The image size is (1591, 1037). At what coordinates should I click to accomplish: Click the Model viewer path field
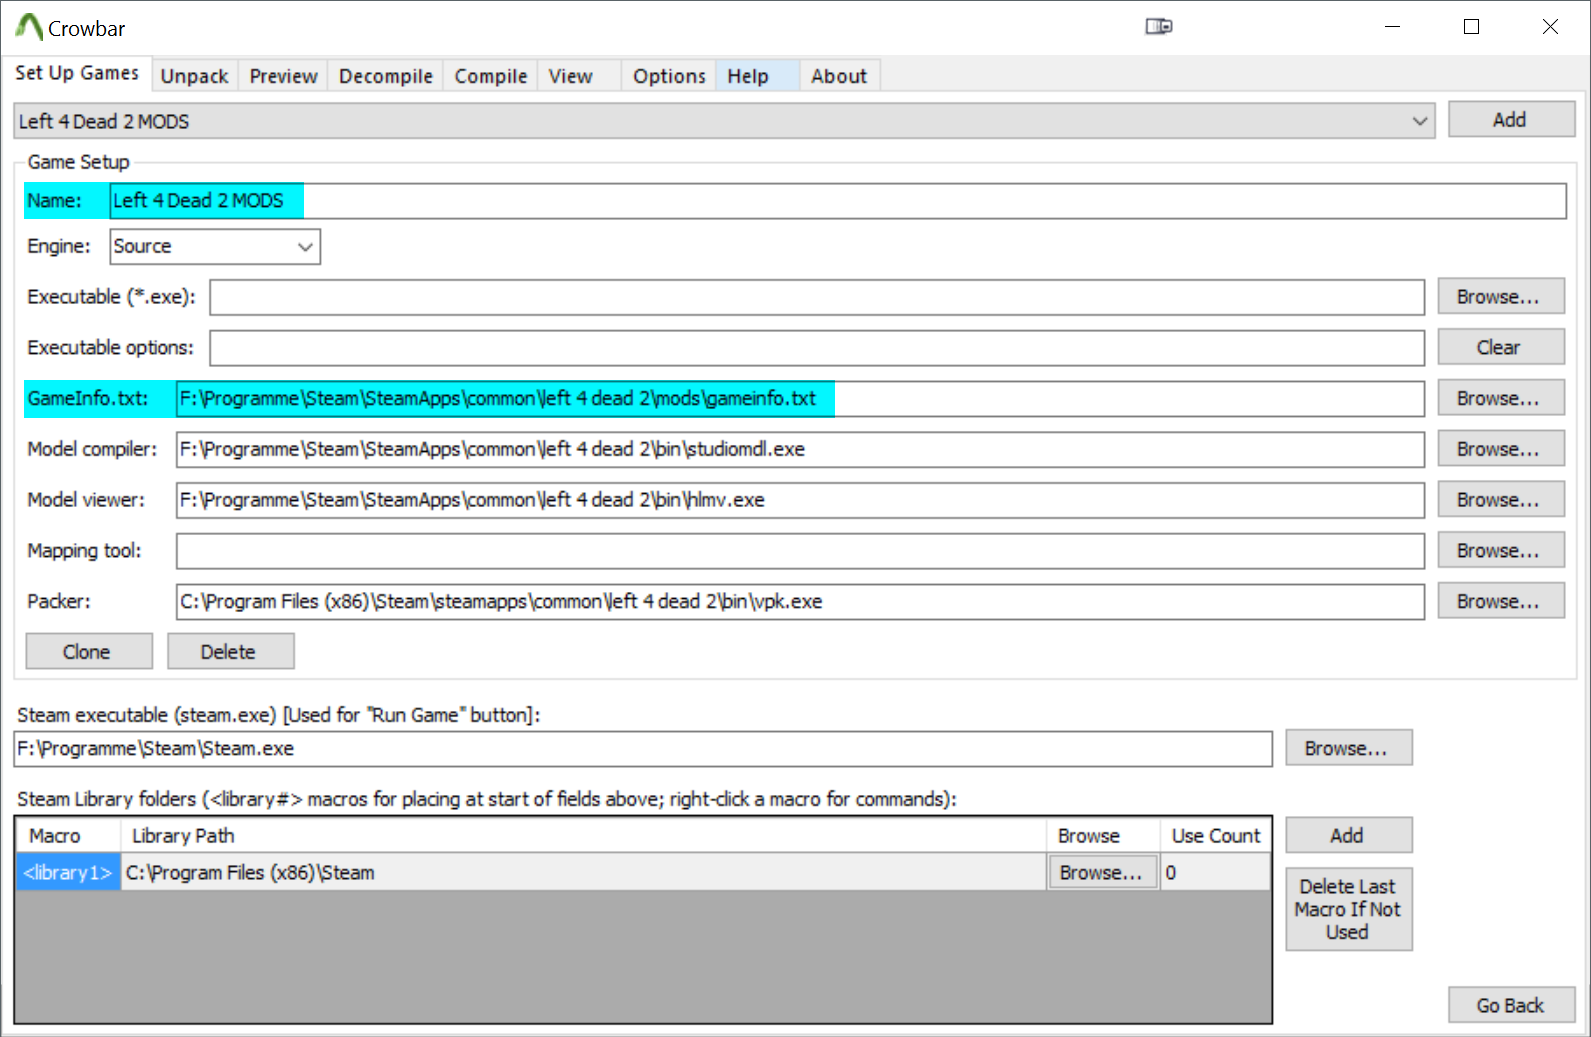800,500
